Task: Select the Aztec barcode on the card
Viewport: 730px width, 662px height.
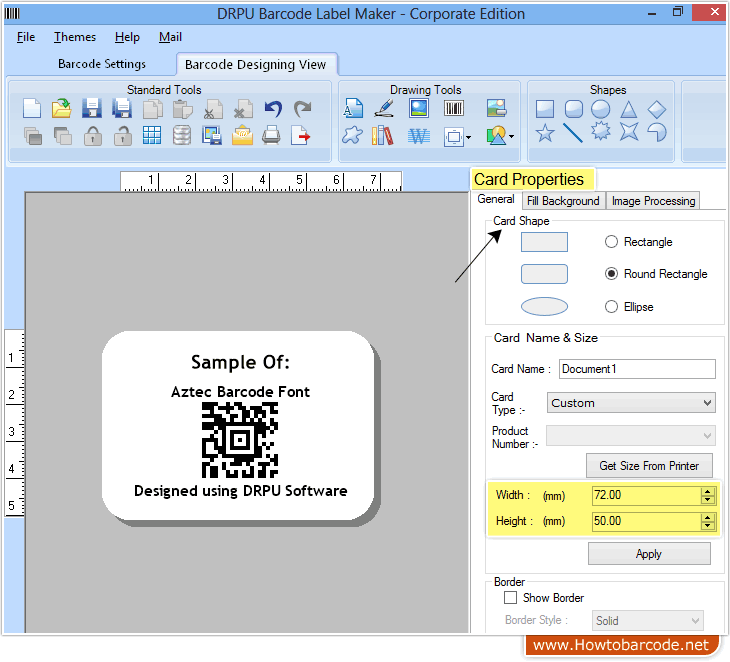Action: tap(240, 440)
